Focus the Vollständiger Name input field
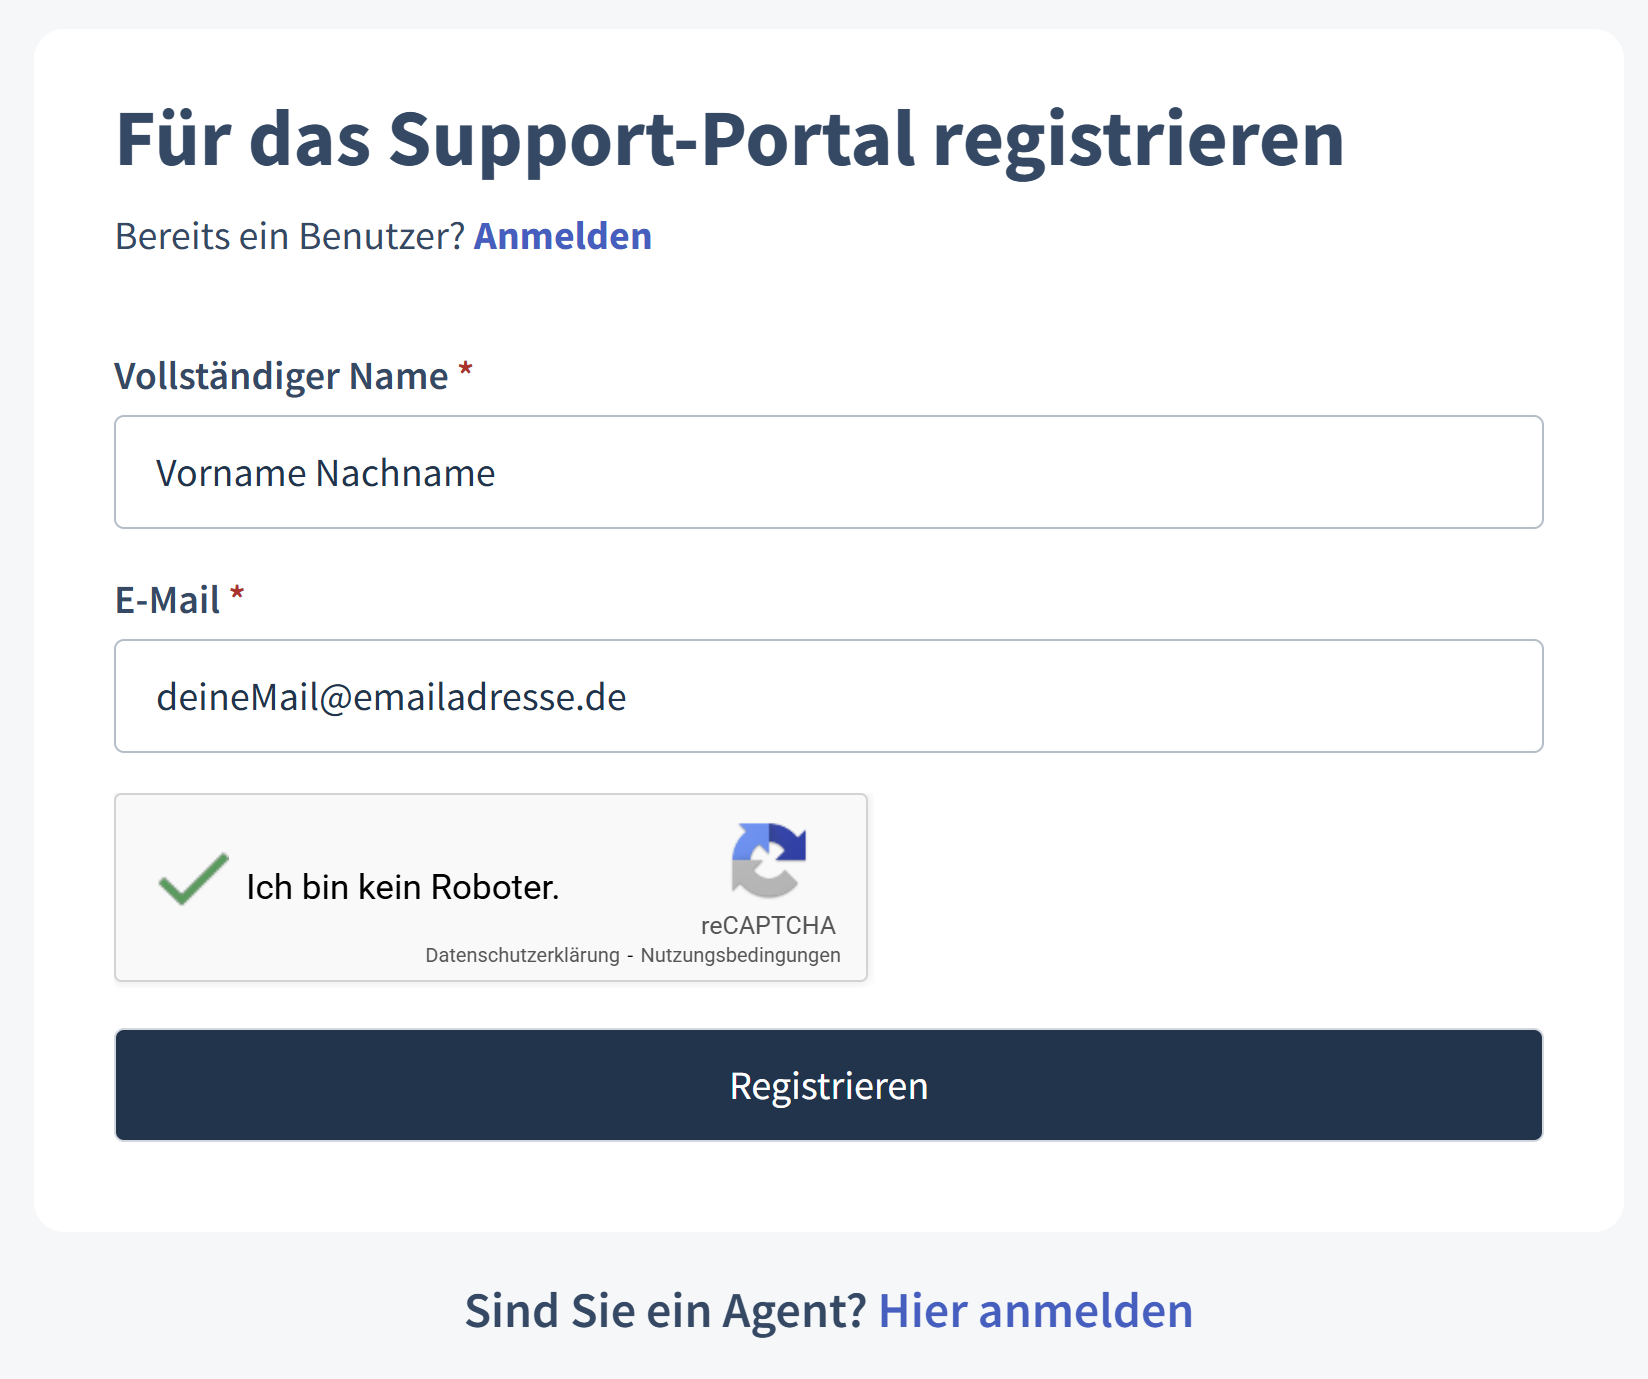Viewport: 1648px width, 1379px height. (829, 472)
